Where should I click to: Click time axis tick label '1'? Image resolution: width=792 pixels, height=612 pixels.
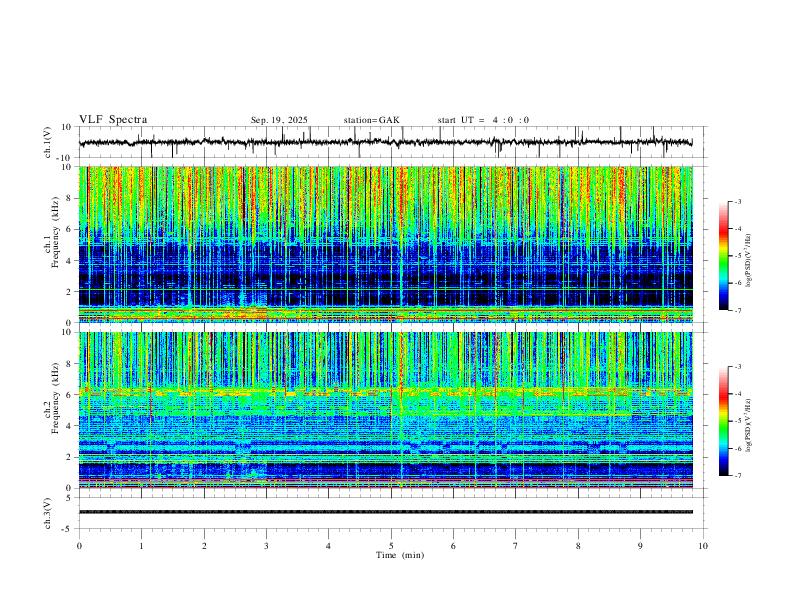coord(141,546)
